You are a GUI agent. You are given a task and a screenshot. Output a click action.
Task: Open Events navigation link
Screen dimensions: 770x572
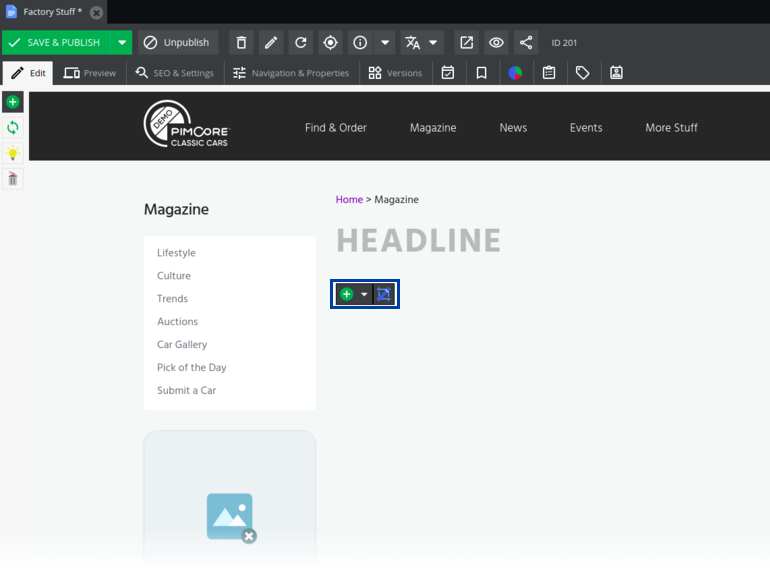(x=586, y=128)
